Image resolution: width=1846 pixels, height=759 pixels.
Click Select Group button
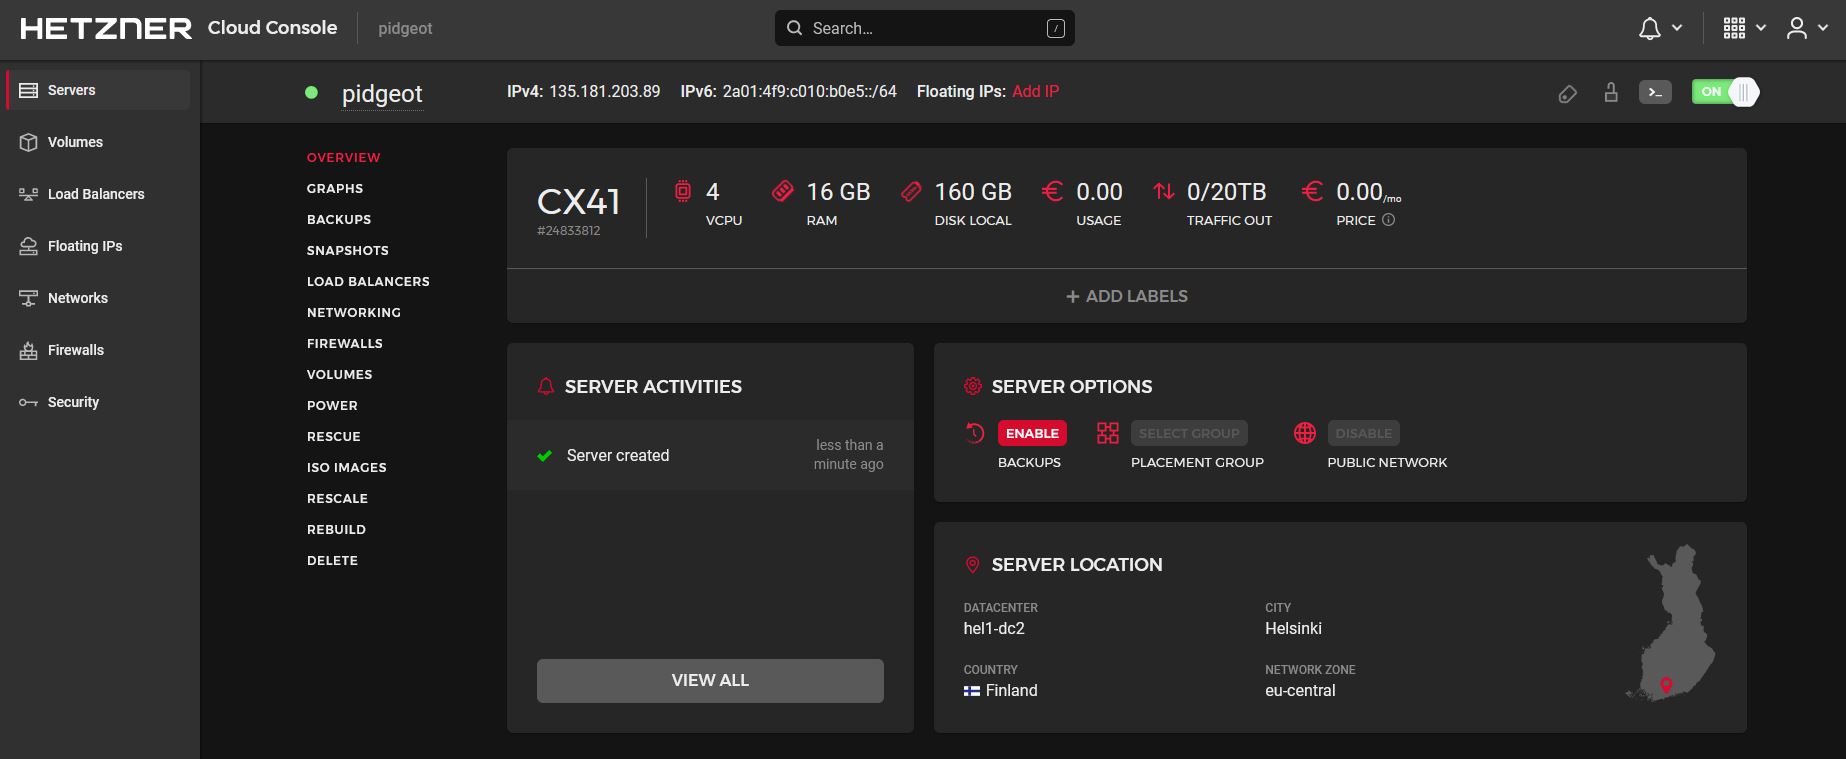[x=1189, y=433]
